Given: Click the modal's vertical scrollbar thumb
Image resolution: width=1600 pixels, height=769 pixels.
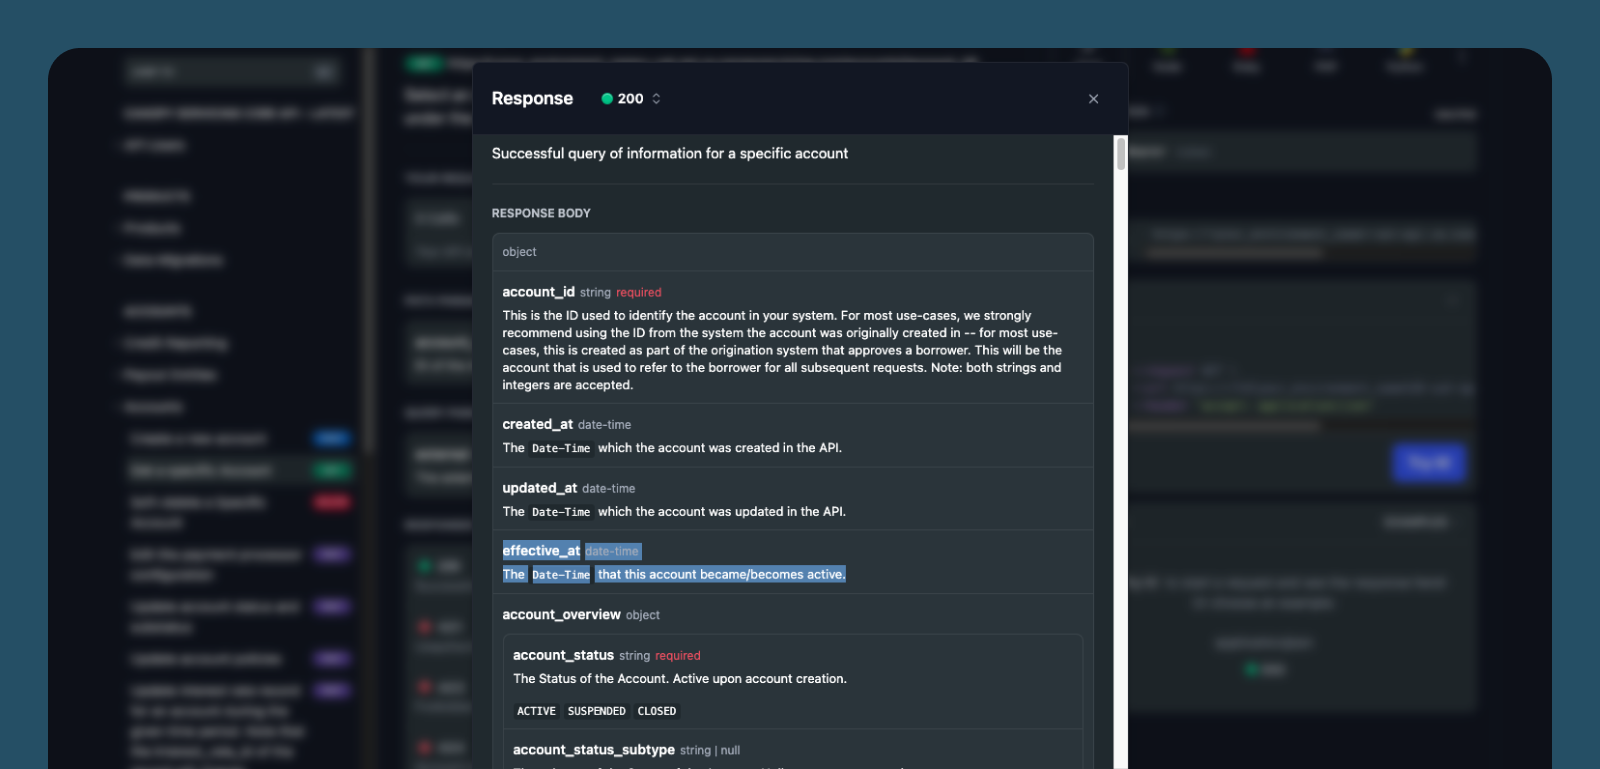Looking at the screenshot, I should click(x=1121, y=154).
